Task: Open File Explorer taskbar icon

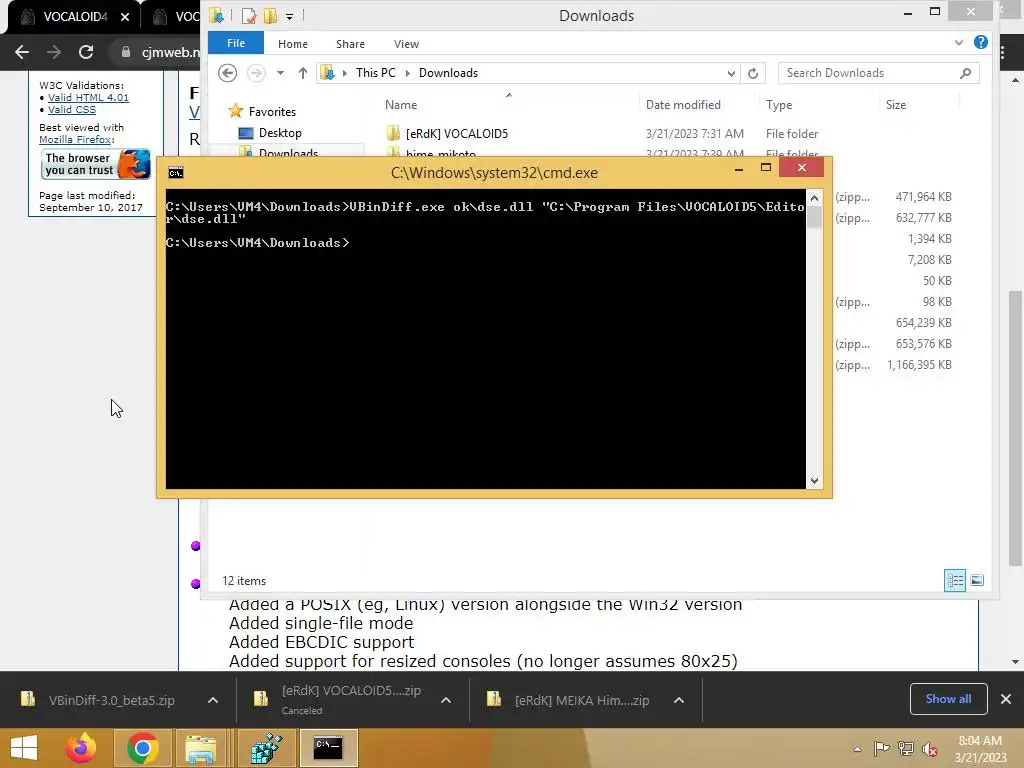Action: click(200, 748)
